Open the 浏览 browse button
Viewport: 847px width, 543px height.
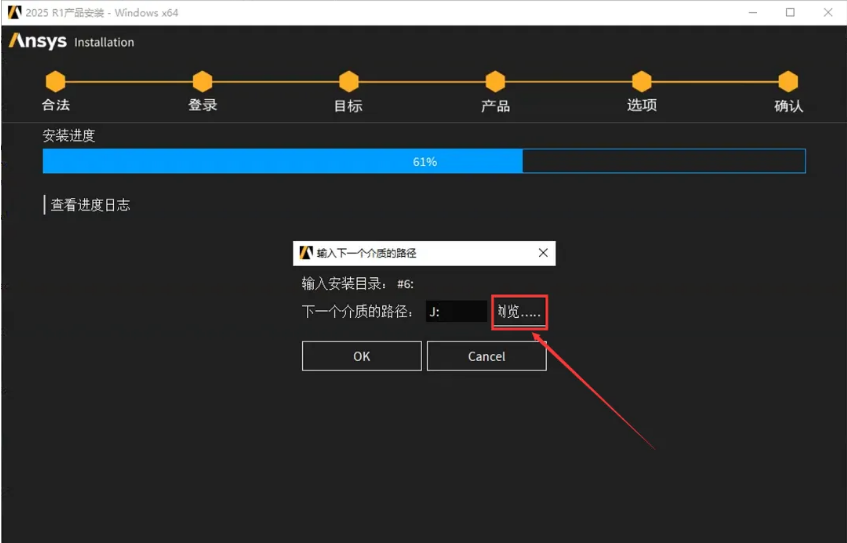[x=519, y=312]
